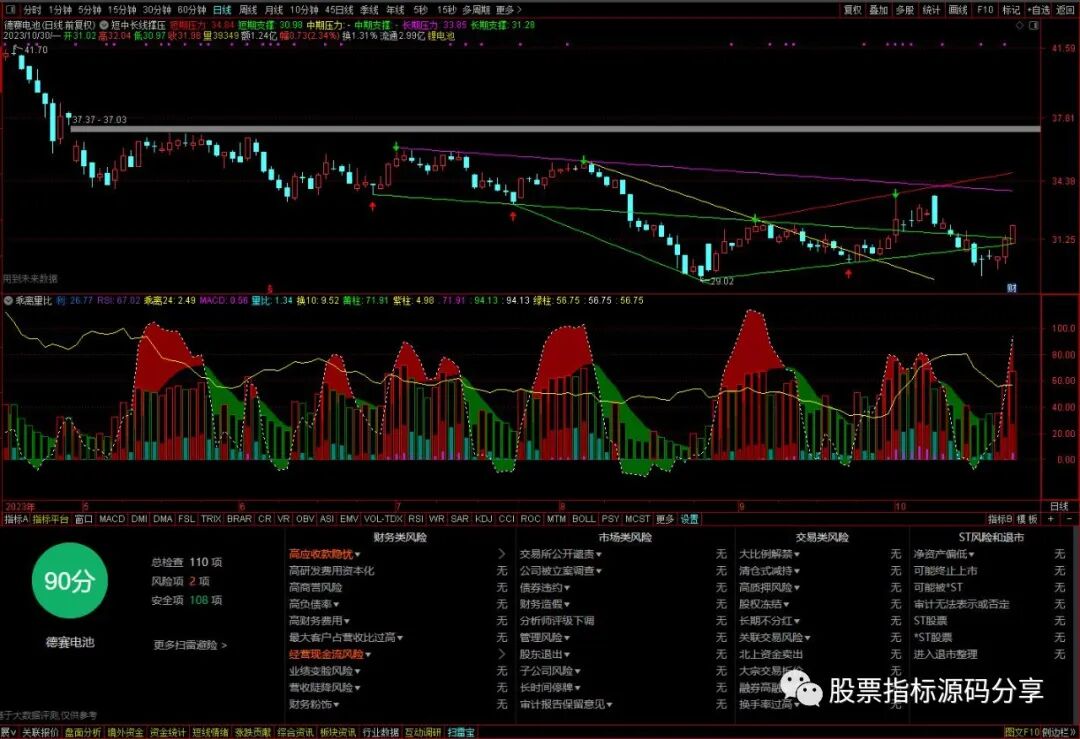
Task: Select the 60分钟 period tab
Action: [191, 10]
